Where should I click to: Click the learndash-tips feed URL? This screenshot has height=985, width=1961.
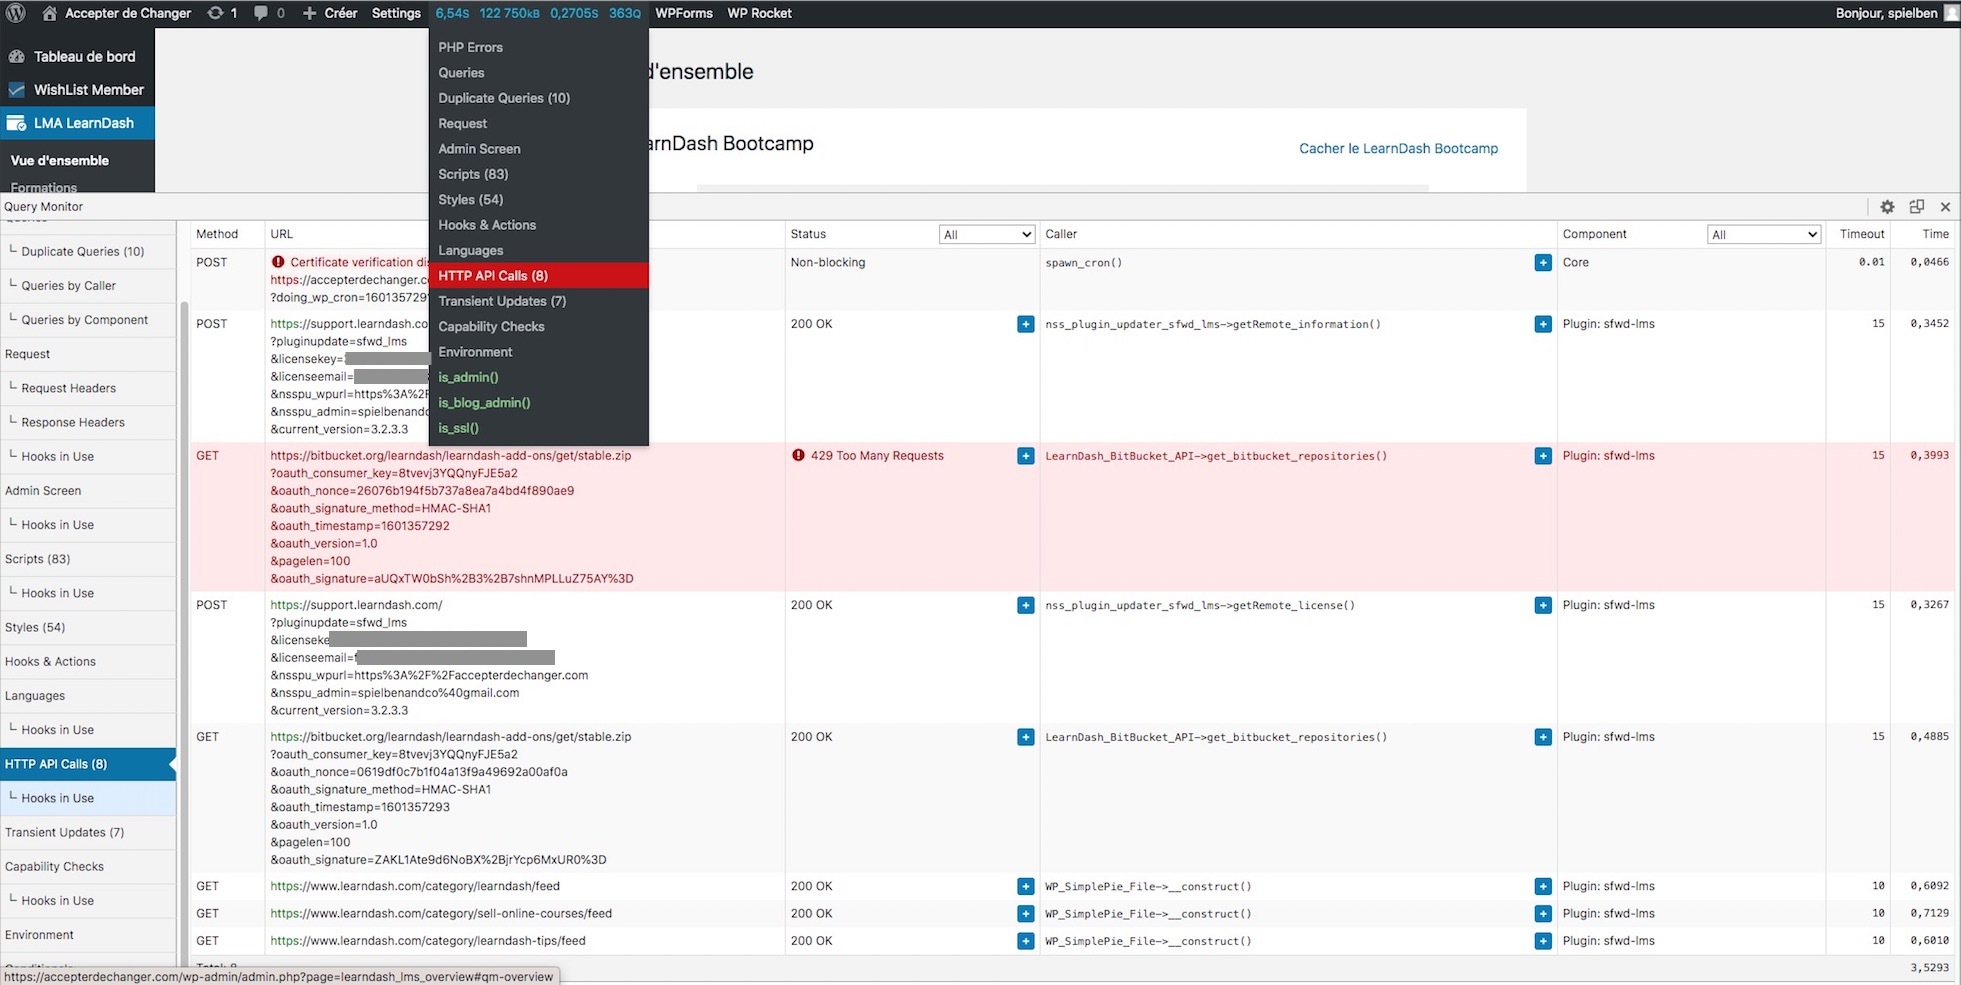click(x=428, y=941)
